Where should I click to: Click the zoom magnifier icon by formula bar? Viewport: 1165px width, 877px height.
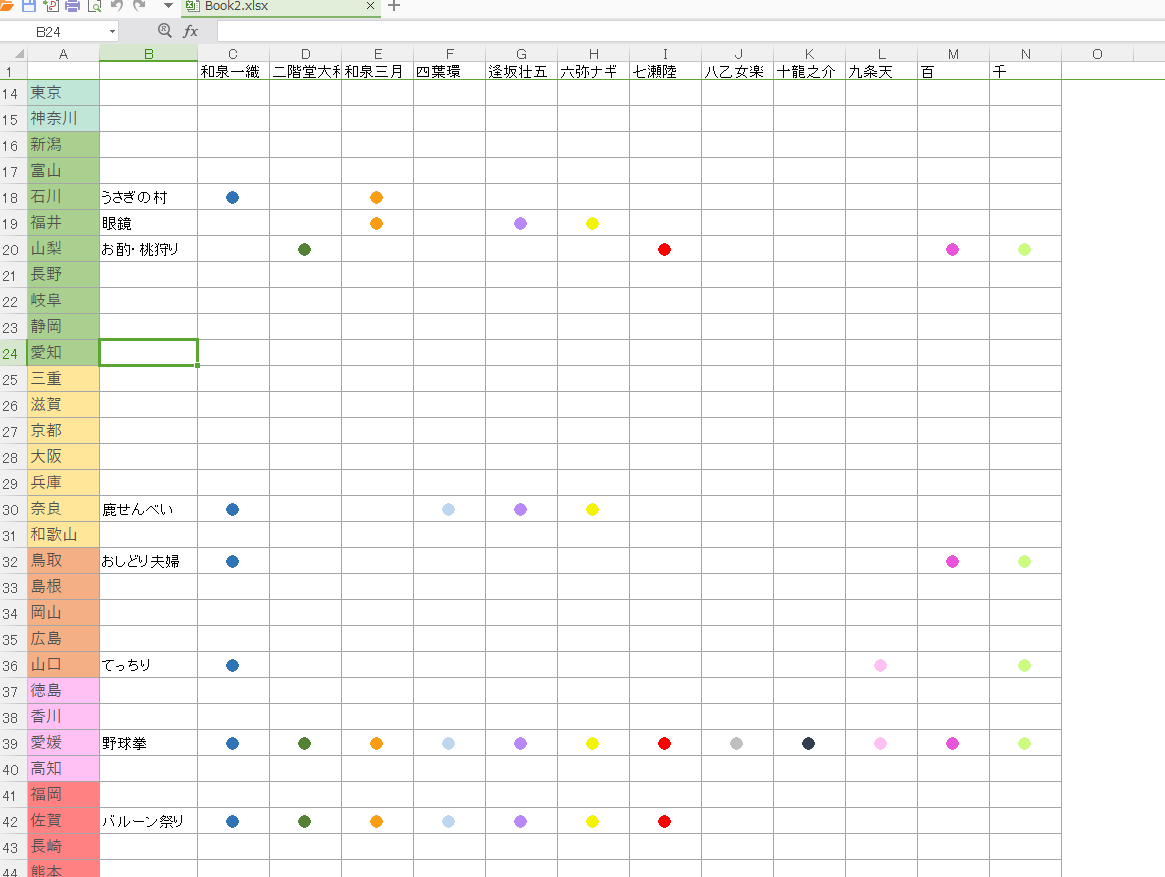click(x=165, y=30)
